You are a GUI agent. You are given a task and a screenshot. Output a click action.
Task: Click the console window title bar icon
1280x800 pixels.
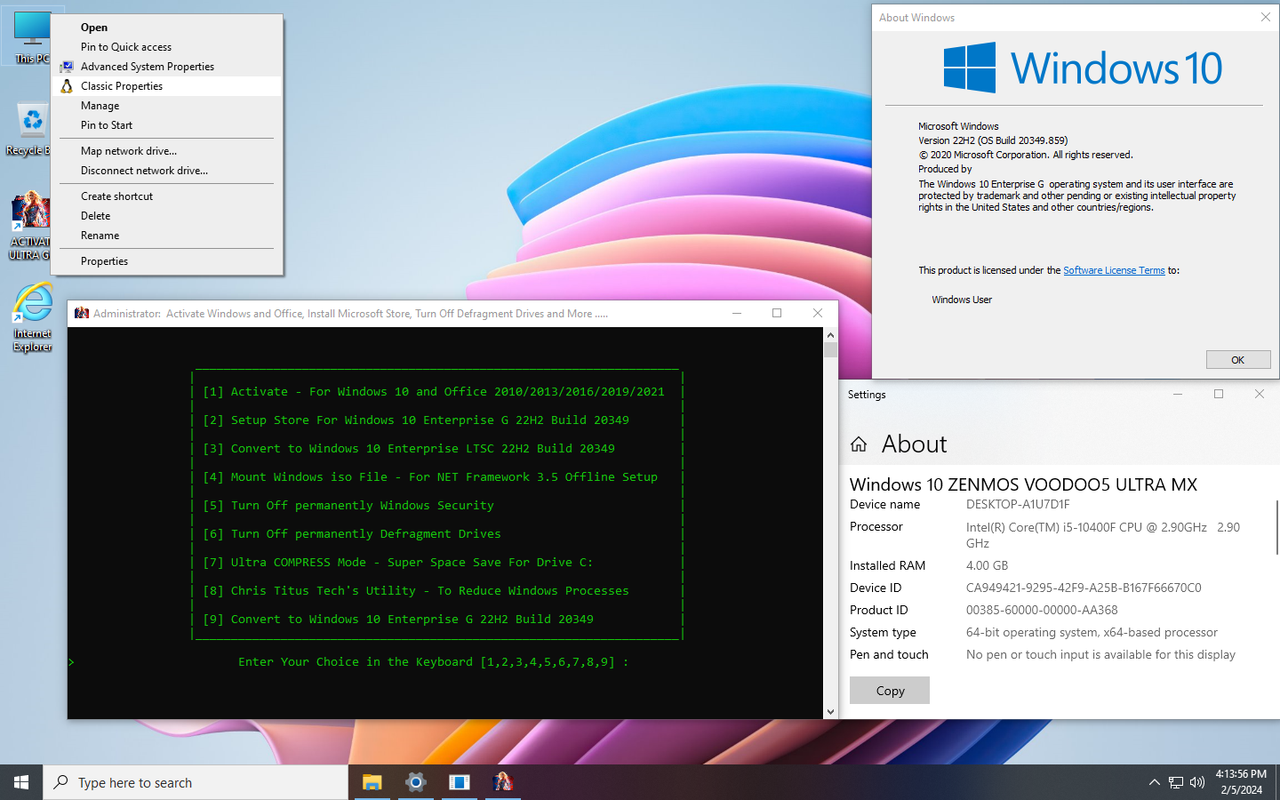point(82,313)
